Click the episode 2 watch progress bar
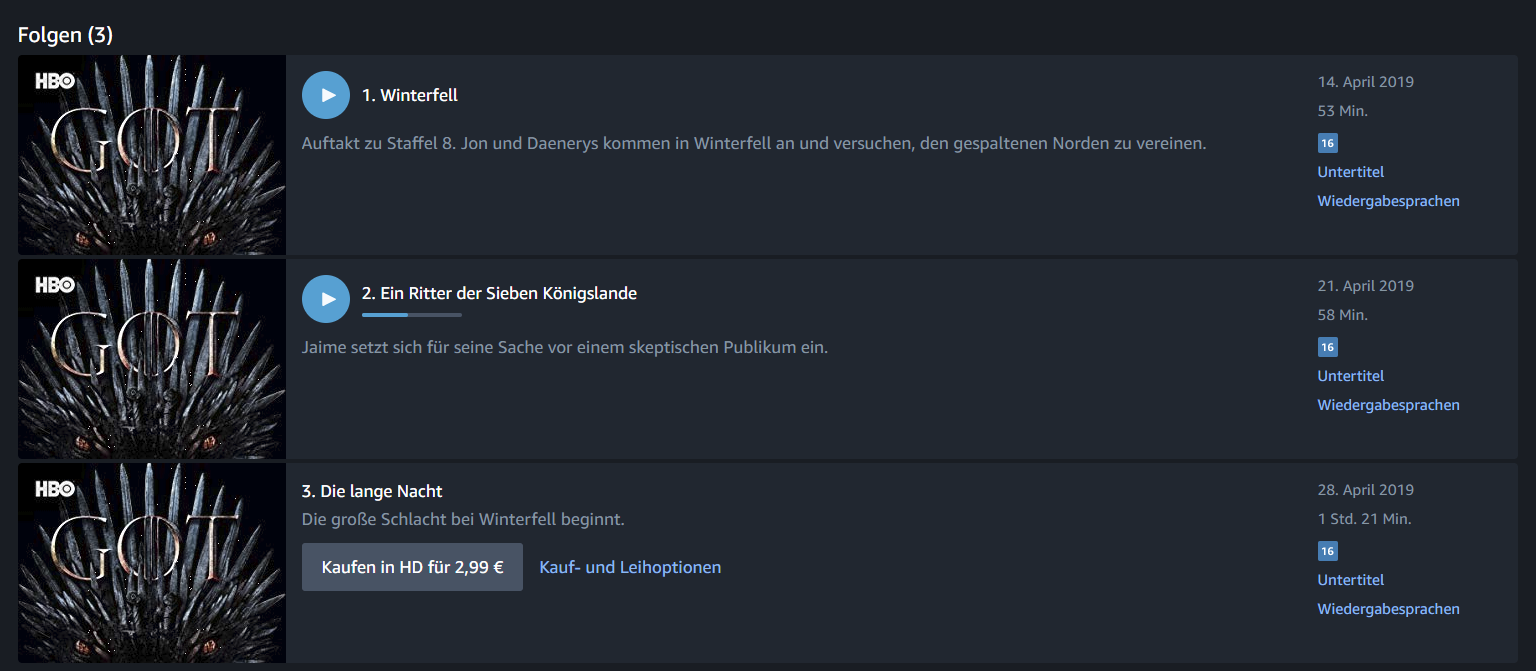The width and height of the screenshot is (1536, 671). click(x=412, y=315)
